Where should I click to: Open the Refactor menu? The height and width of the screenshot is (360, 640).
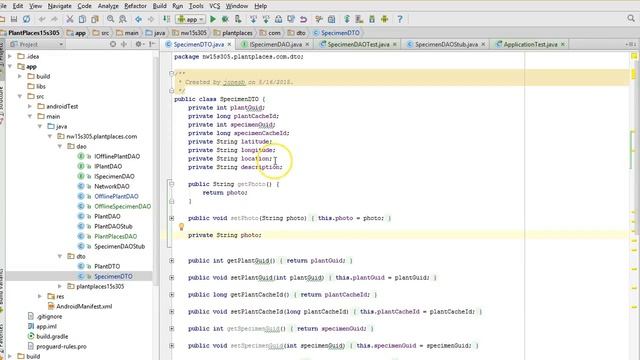[x=135, y=6]
